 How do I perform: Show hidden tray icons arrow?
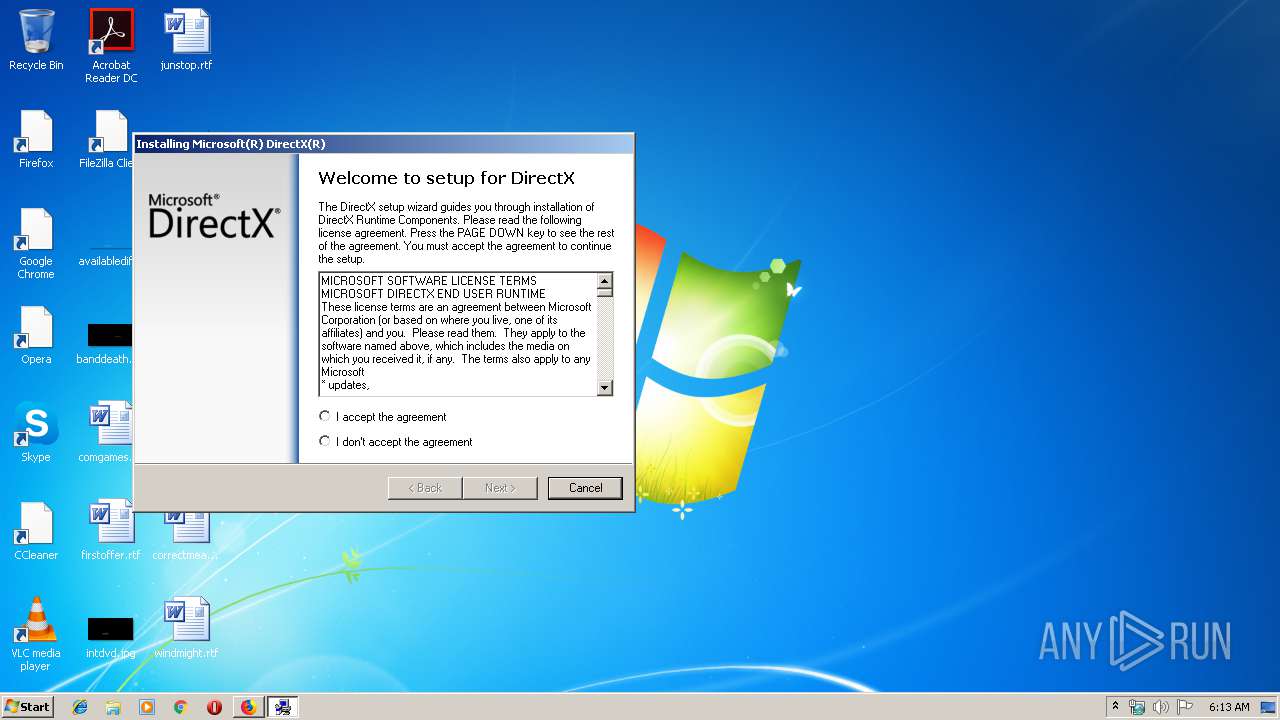tap(1116, 706)
